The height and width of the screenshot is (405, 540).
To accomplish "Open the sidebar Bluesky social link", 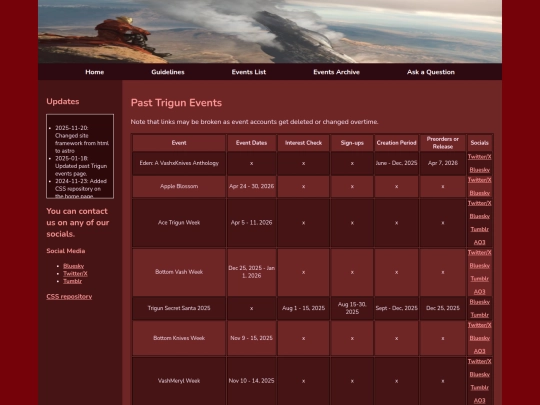I will (73, 266).
